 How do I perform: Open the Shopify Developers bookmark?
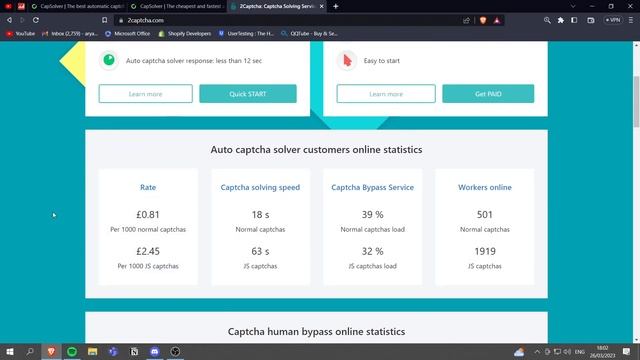click(x=184, y=33)
